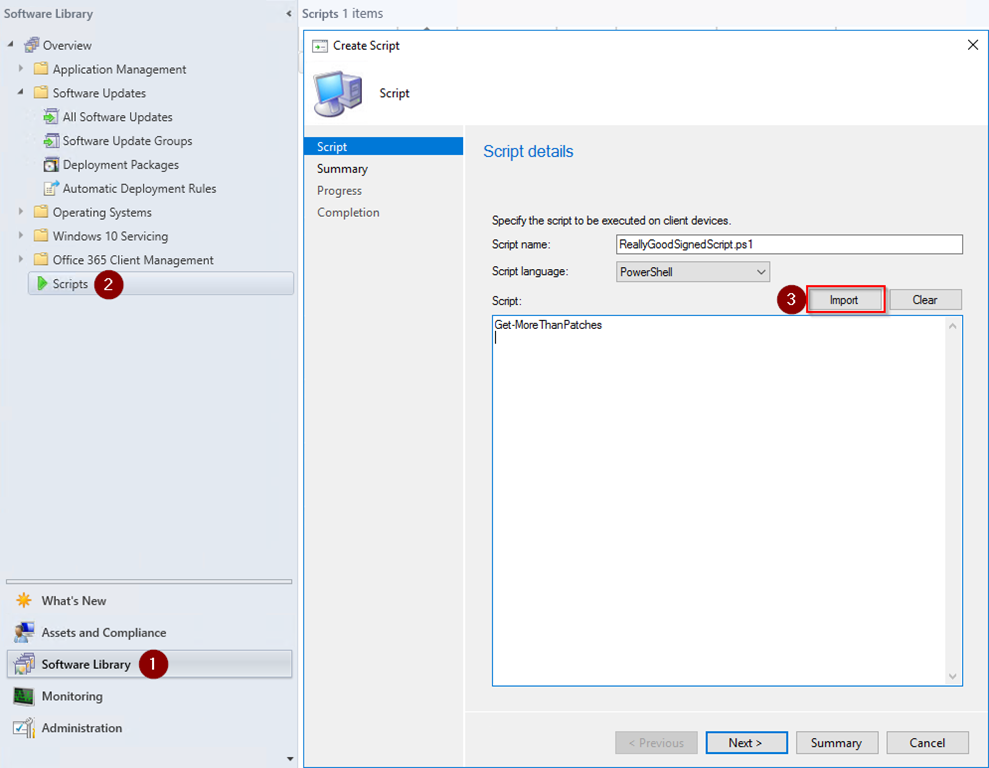
Task: Open the Script language dropdown
Action: click(x=760, y=272)
